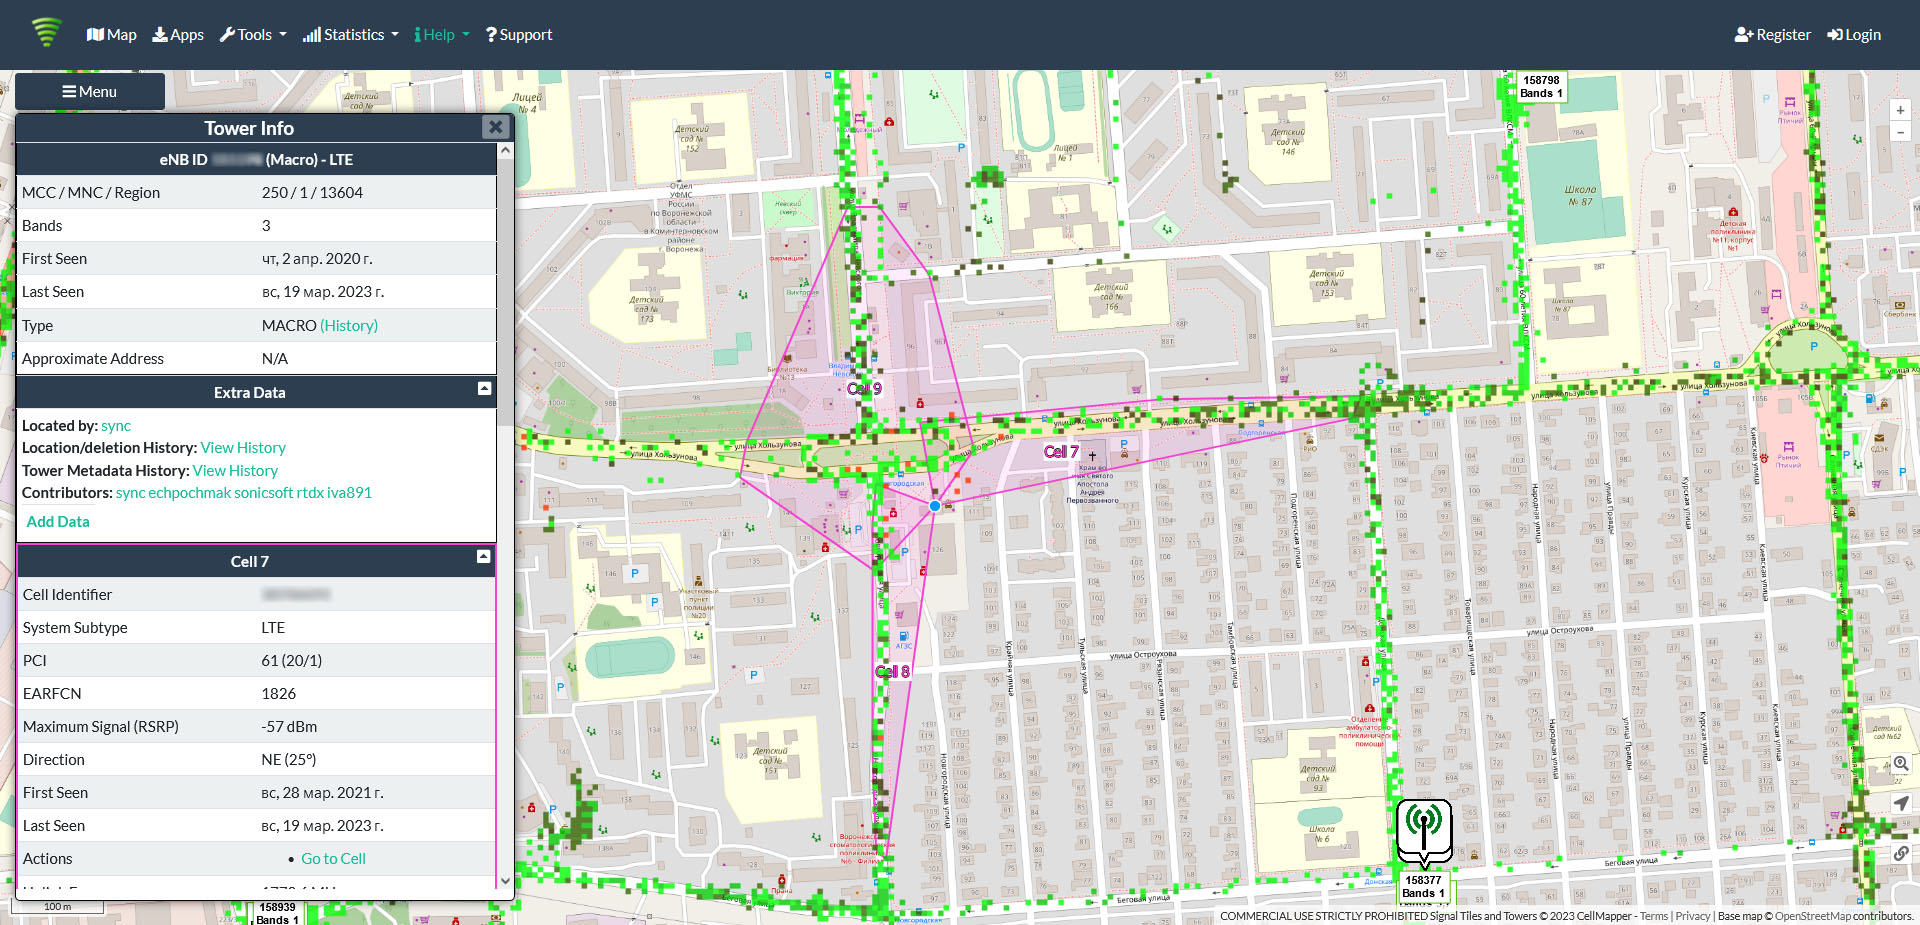
Task: Click the Add Data link
Action: point(57,521)
